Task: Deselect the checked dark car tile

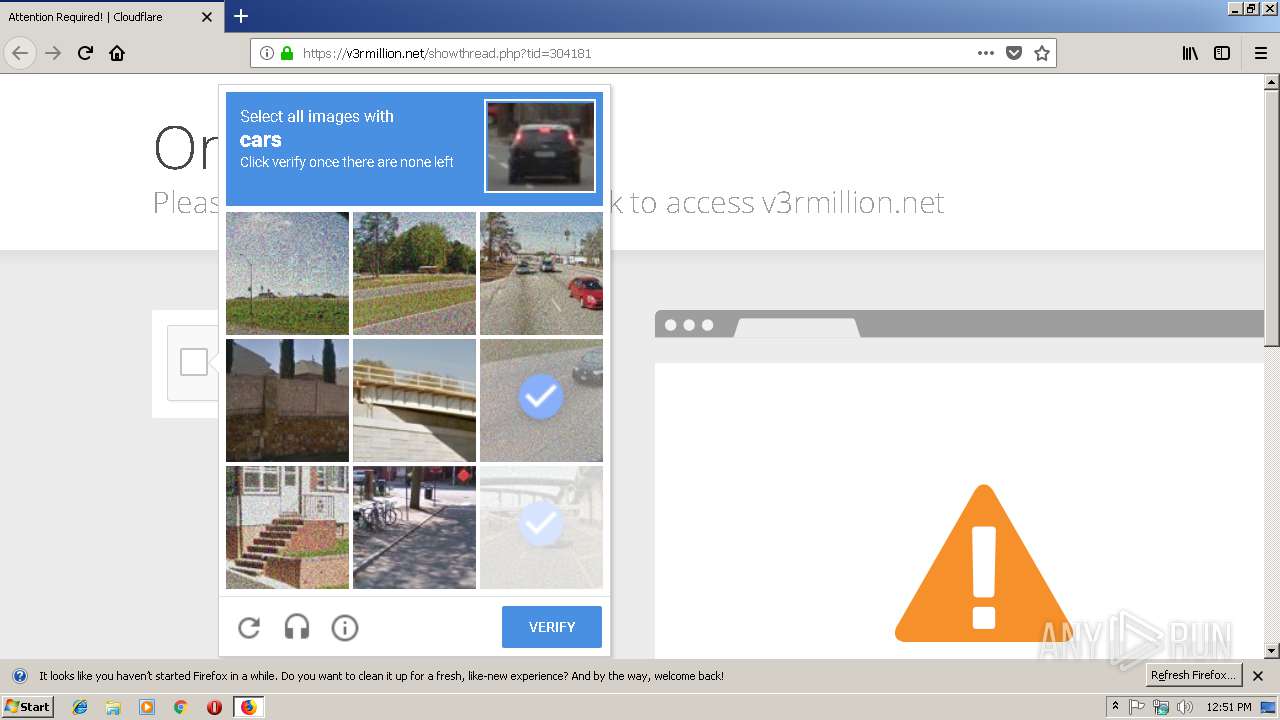Action: [541, 400]
